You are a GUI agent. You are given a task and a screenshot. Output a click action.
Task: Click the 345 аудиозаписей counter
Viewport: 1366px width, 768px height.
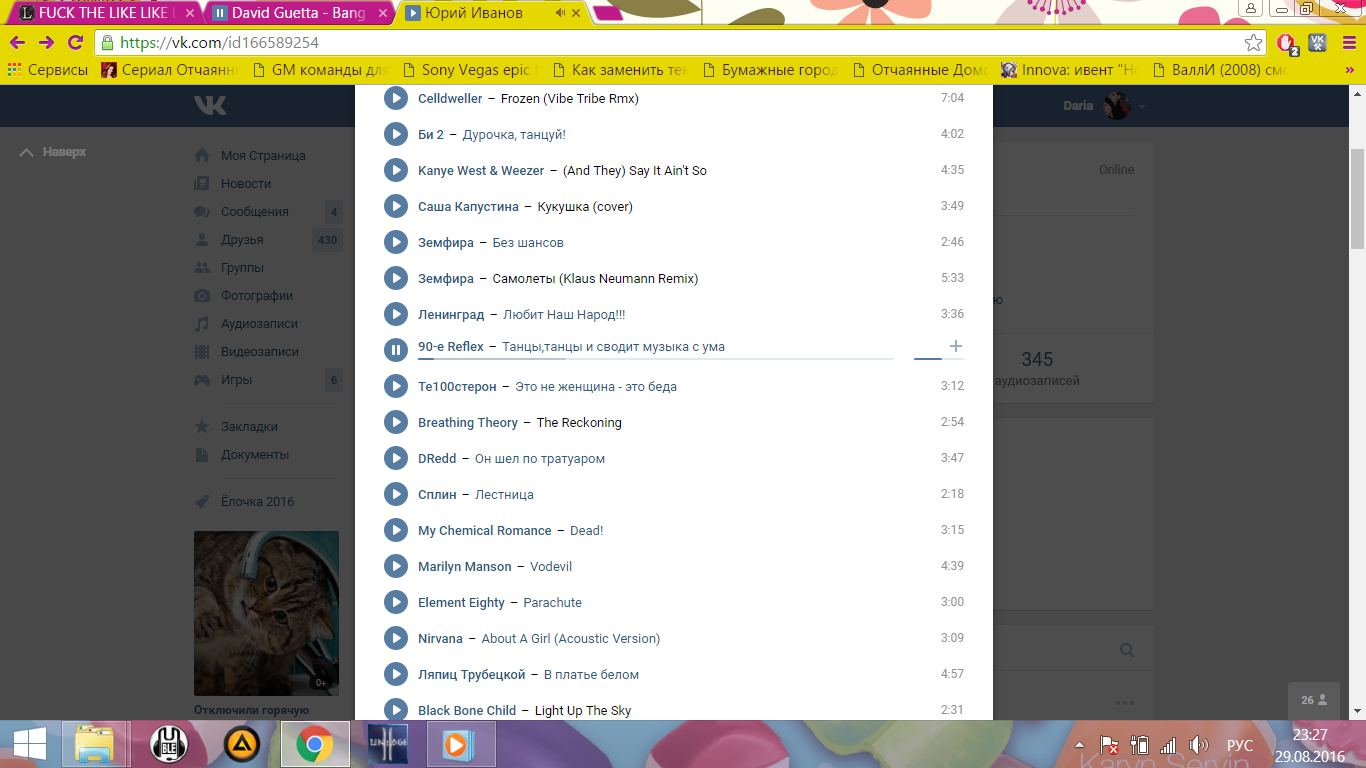point(1036,367)
